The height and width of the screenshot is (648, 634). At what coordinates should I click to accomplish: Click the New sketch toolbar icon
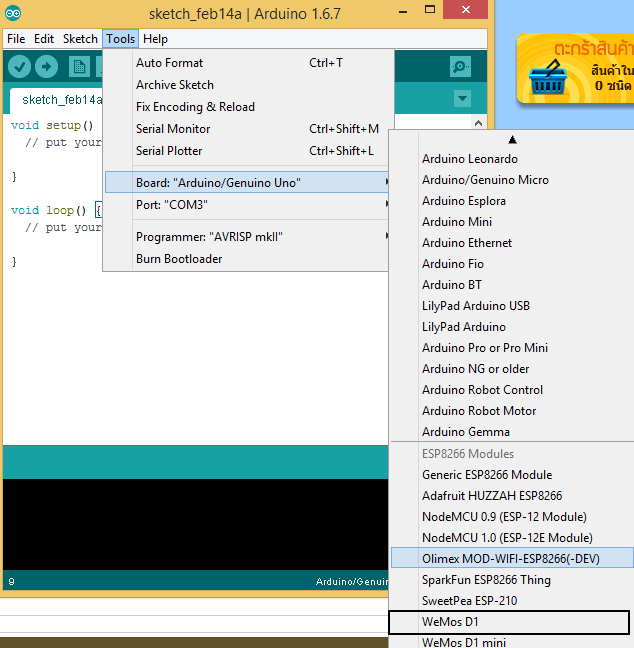(x=79, y=67)
